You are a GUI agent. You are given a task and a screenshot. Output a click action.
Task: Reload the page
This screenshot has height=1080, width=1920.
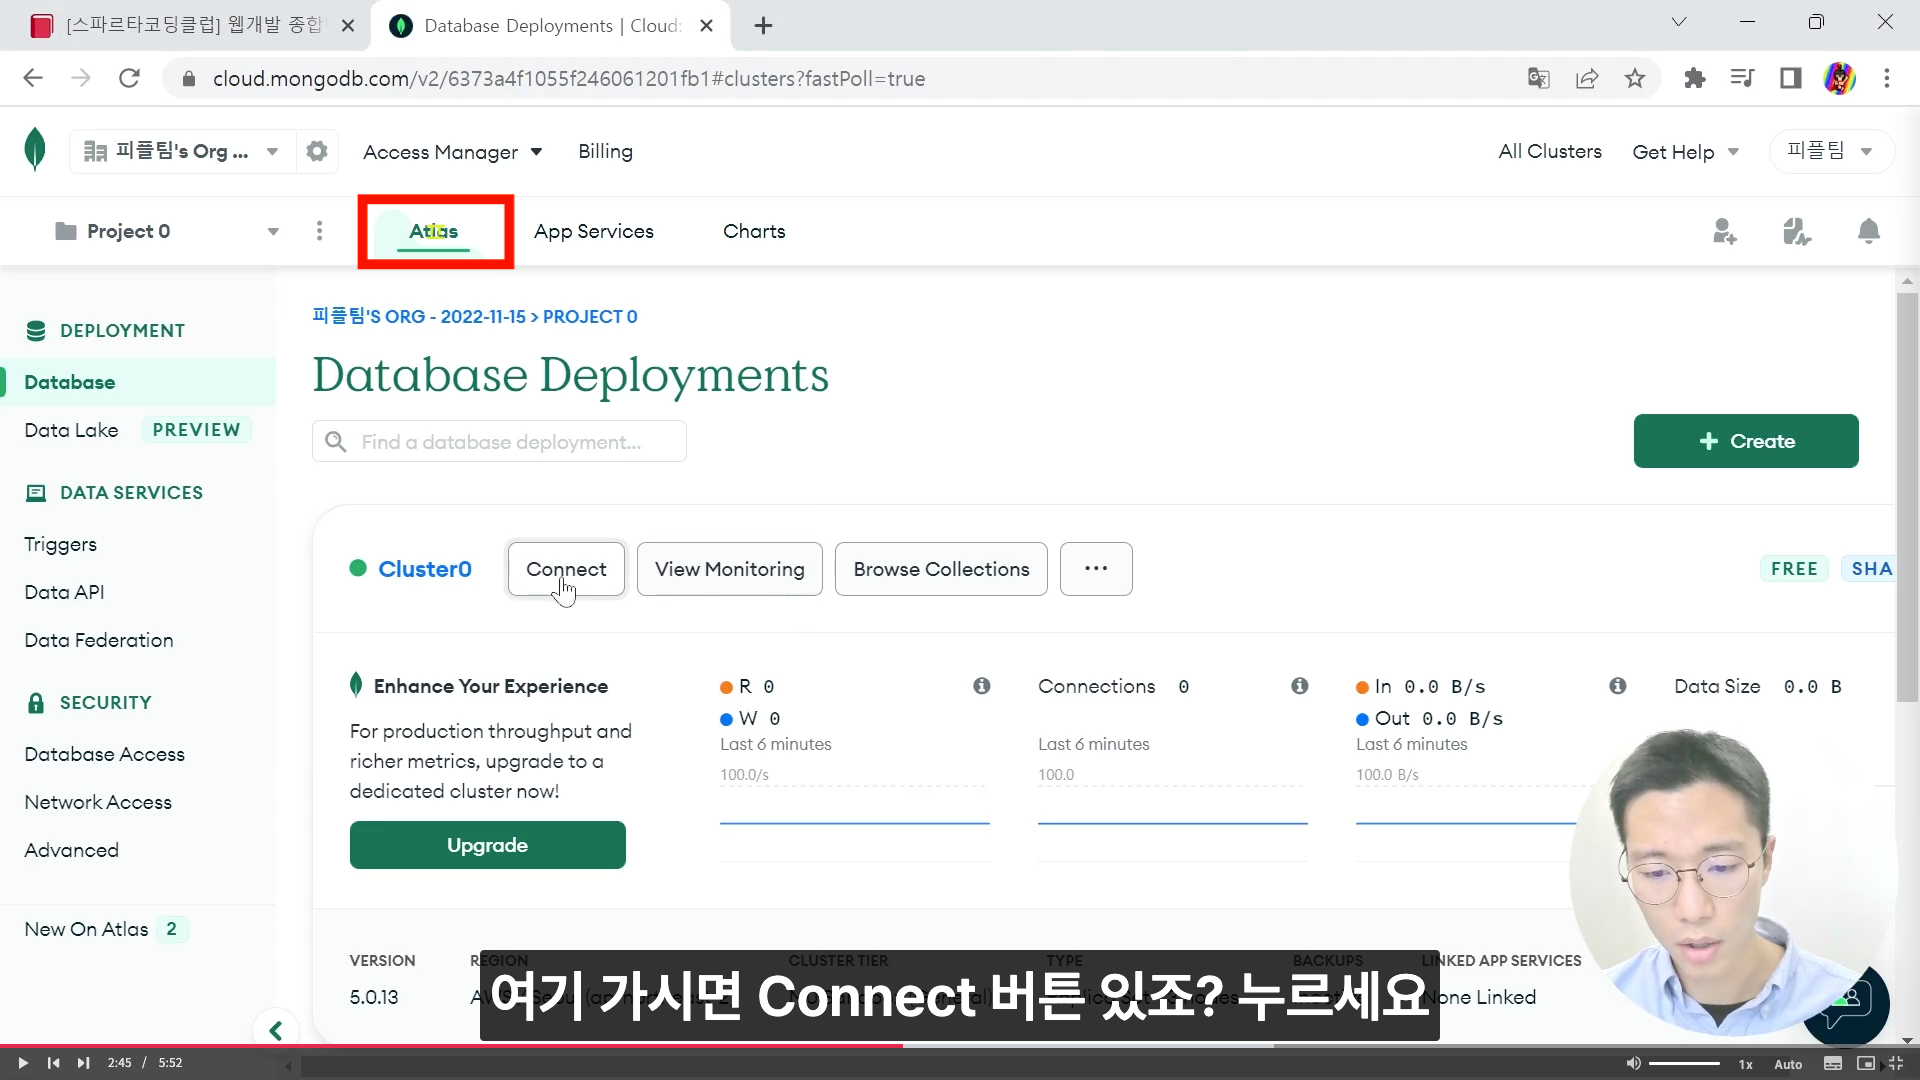pyautogui.click(x=129, y=78)
